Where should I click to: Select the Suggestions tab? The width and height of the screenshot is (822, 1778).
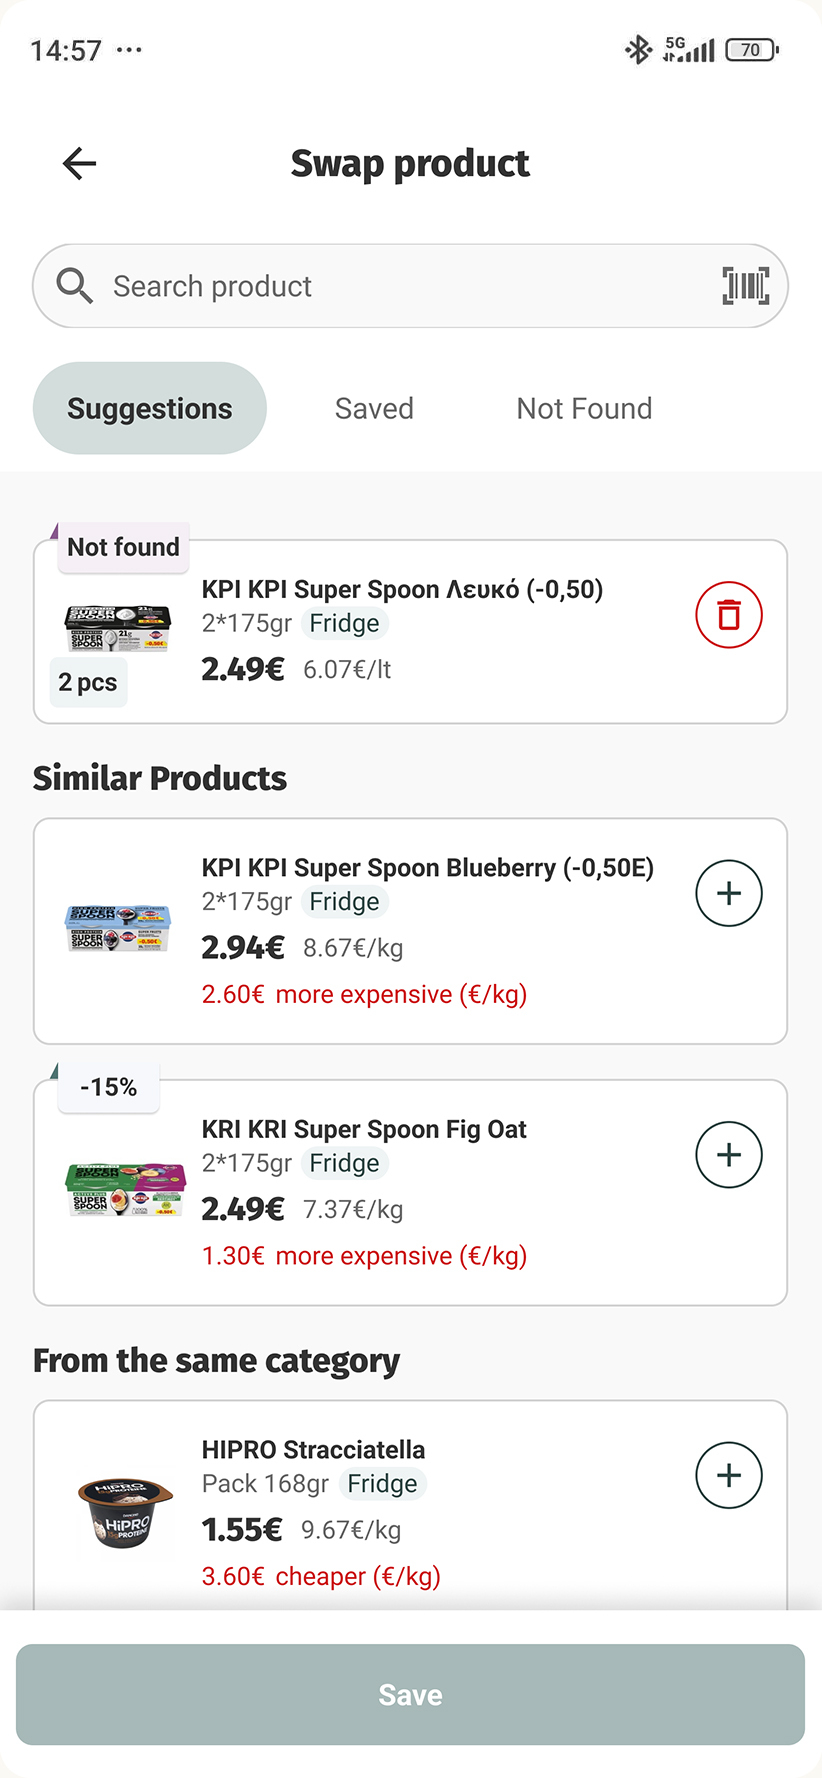click(x=150, y=408)
